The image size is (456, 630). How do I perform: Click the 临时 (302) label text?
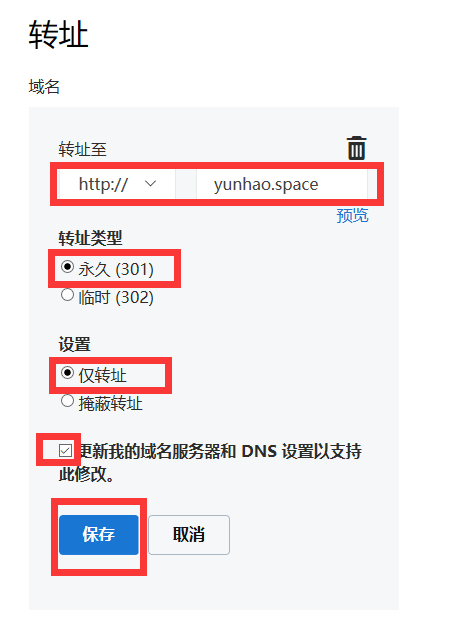click(116, 297)
